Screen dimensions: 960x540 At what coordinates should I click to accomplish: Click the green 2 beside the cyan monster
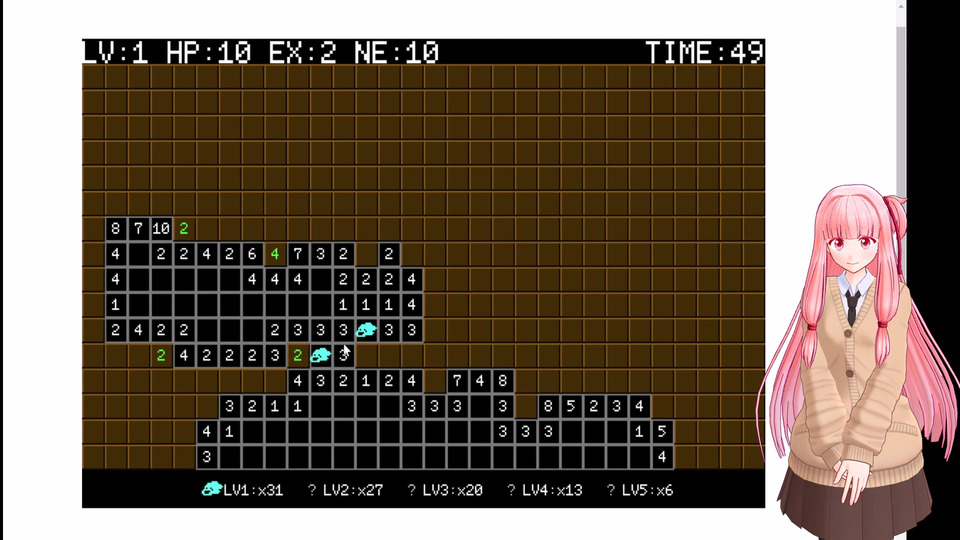point(298,355)
